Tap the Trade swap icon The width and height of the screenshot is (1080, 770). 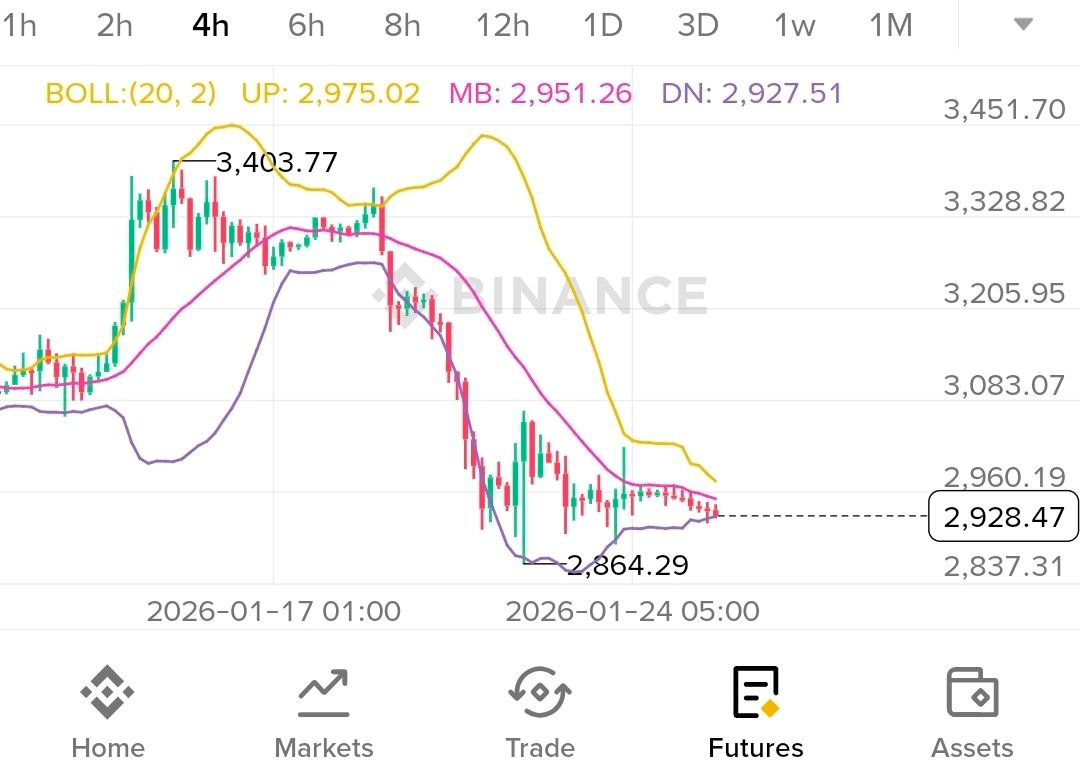point(539,693)
